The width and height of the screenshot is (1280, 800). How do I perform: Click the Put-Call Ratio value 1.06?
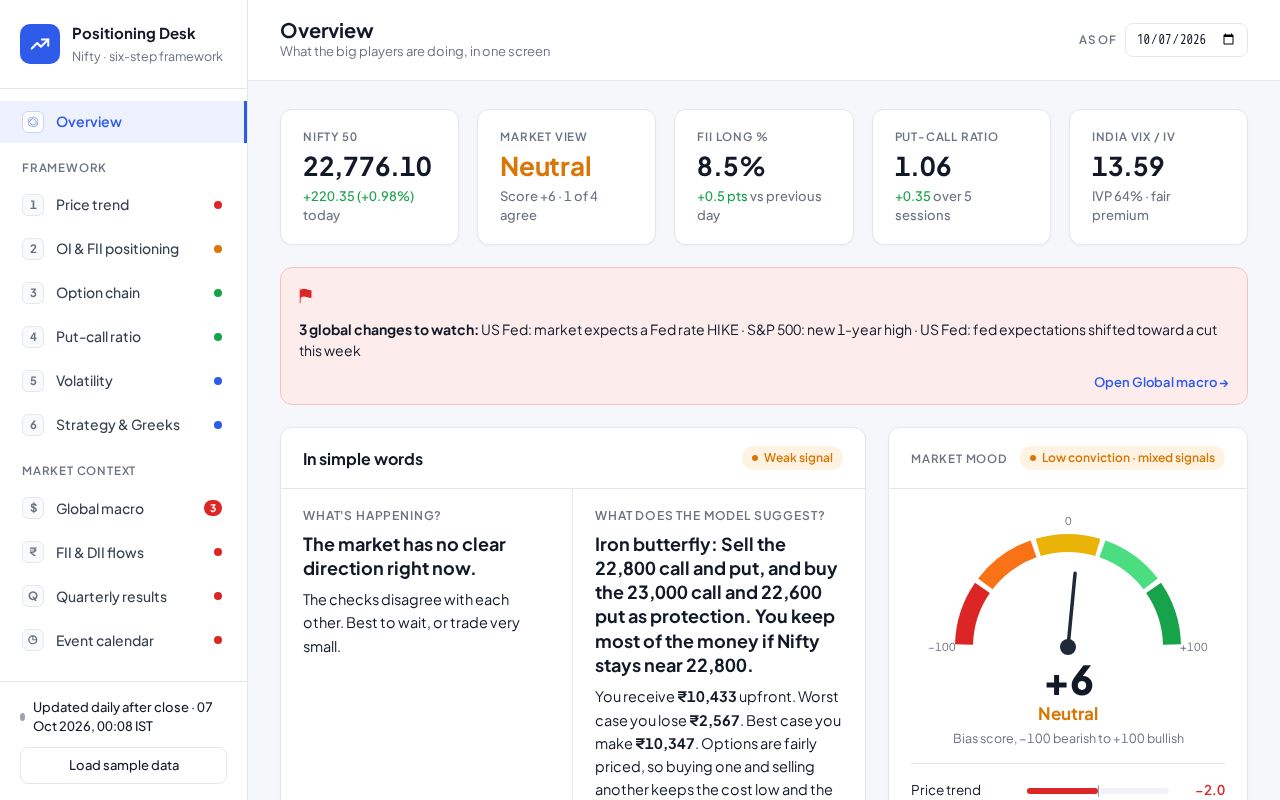(x=923, y=166)
